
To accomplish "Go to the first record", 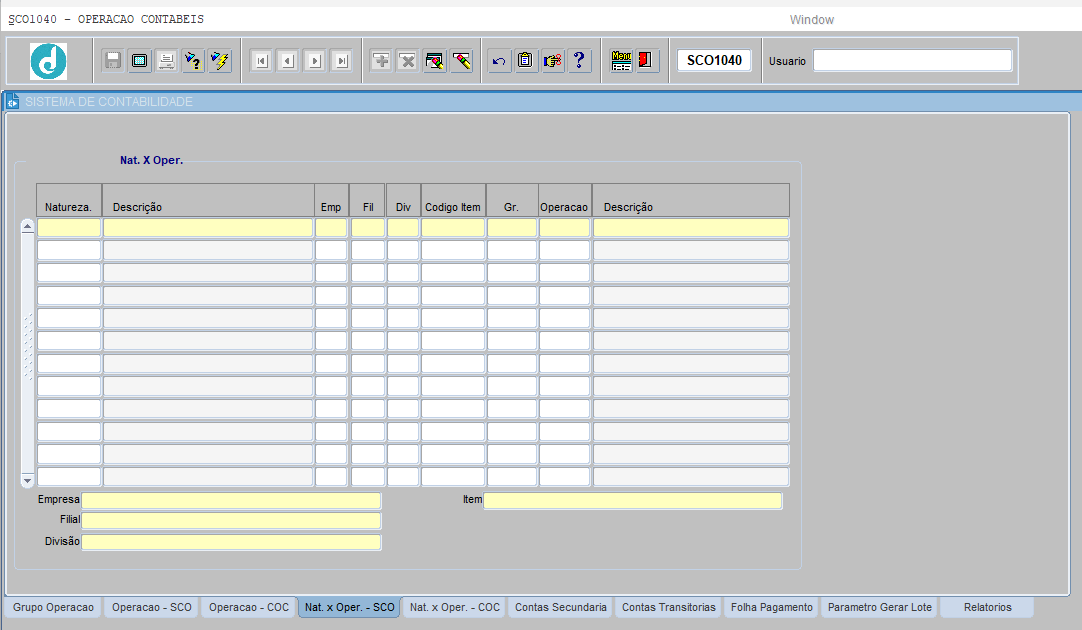I will (x=261, y=61).
